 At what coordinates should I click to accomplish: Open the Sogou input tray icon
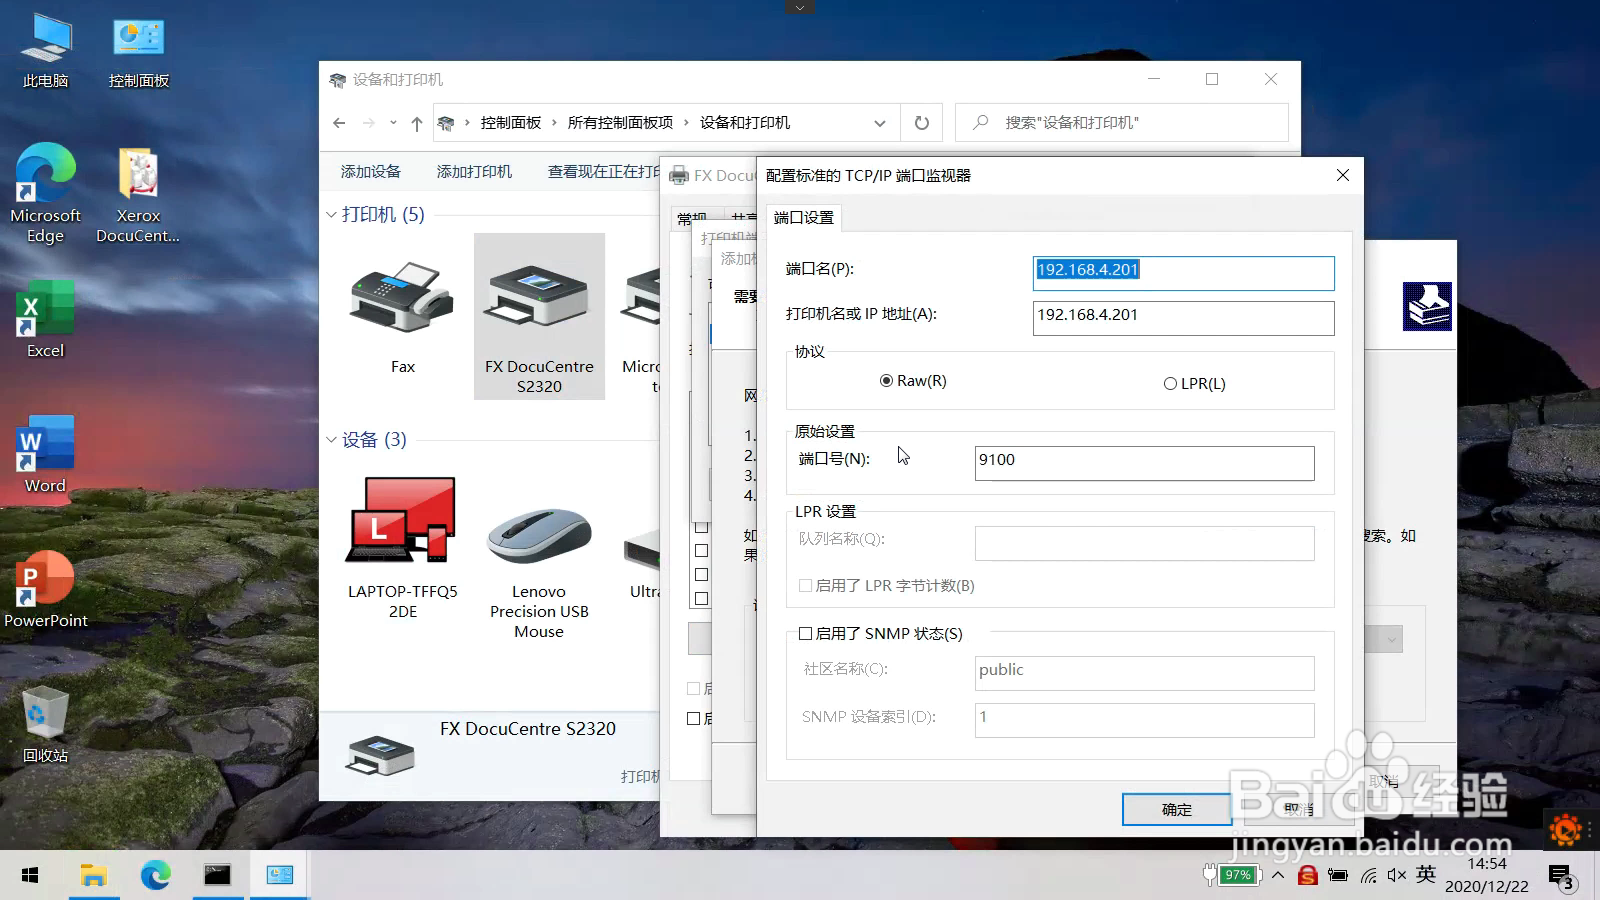(x=1307, y=875)
